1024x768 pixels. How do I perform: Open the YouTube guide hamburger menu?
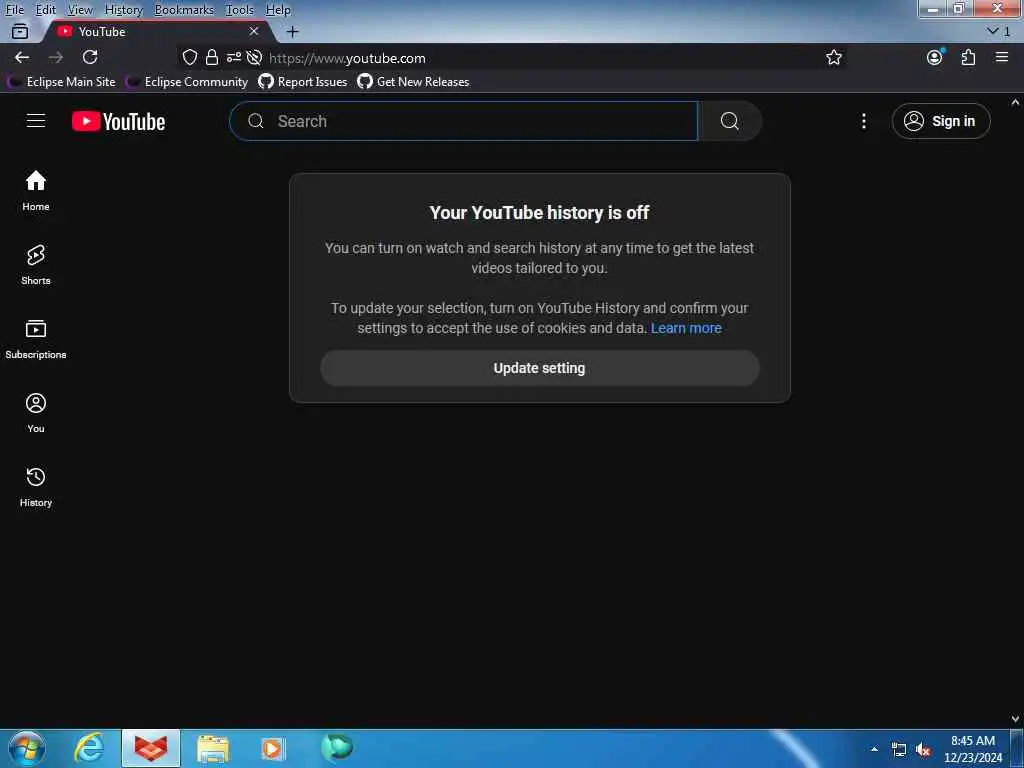point(36,121)
